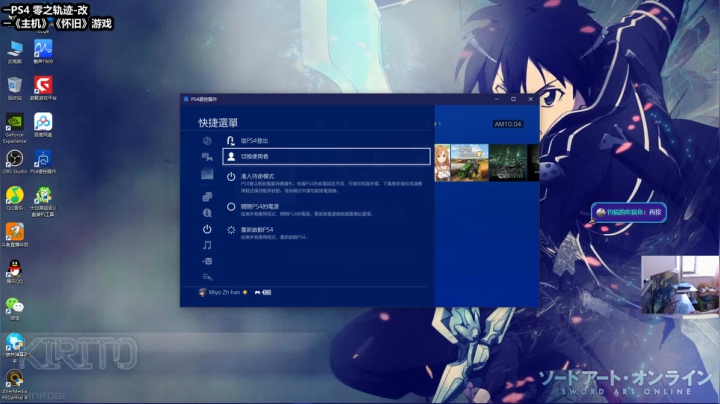Launch GeForce Experience from the desktop
Screen dimensions: 720x404
14,129
